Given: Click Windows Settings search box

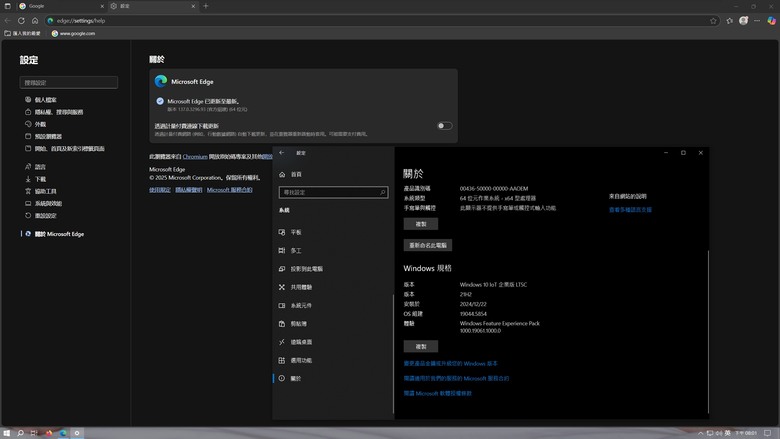Looking at the screenshot, I should coord(333,192).
